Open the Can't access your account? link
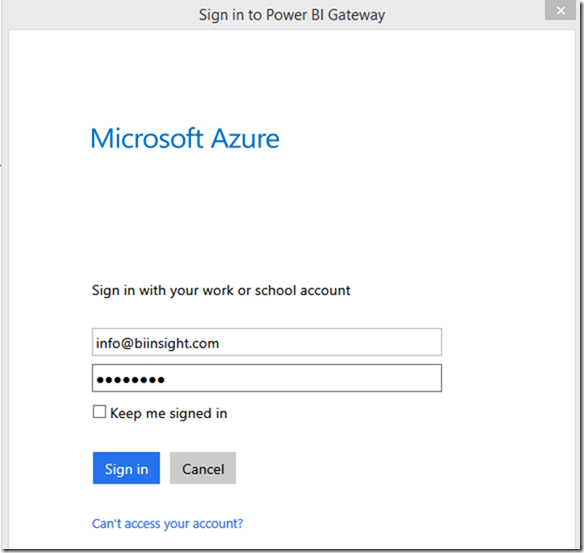 point(168,524)
